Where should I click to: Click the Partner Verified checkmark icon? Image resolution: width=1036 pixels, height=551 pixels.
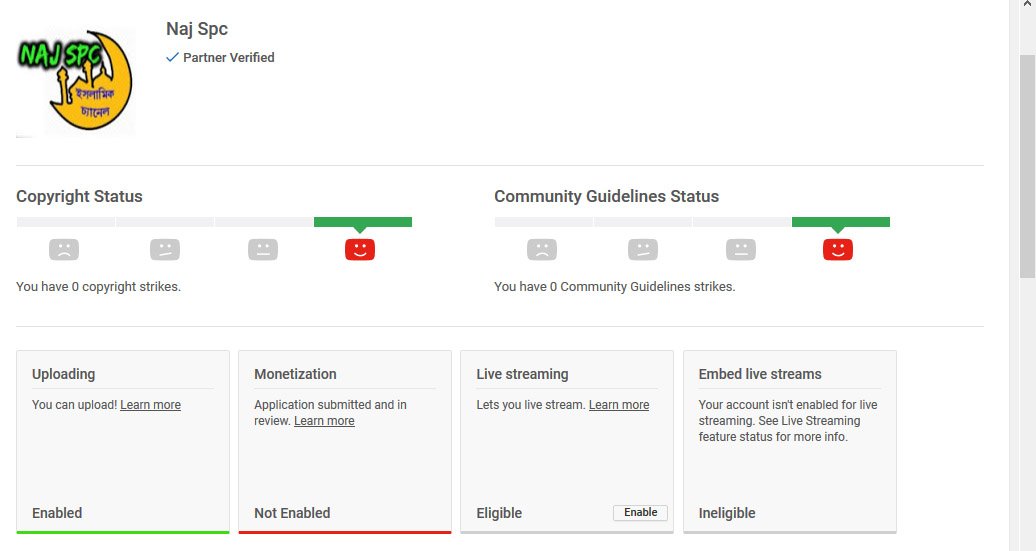click(x=172, y=57)
